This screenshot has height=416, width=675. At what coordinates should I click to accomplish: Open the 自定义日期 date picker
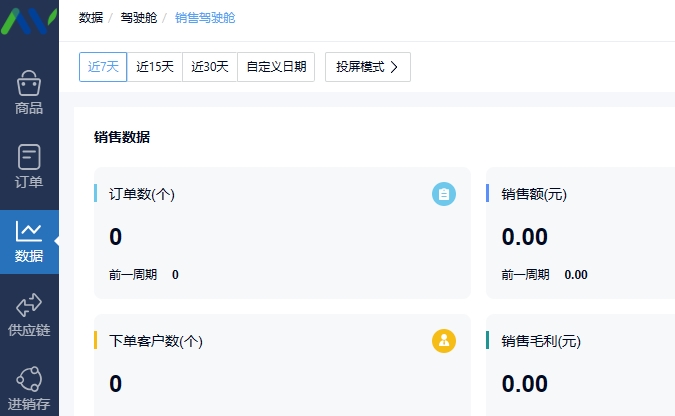click(276, 67)
